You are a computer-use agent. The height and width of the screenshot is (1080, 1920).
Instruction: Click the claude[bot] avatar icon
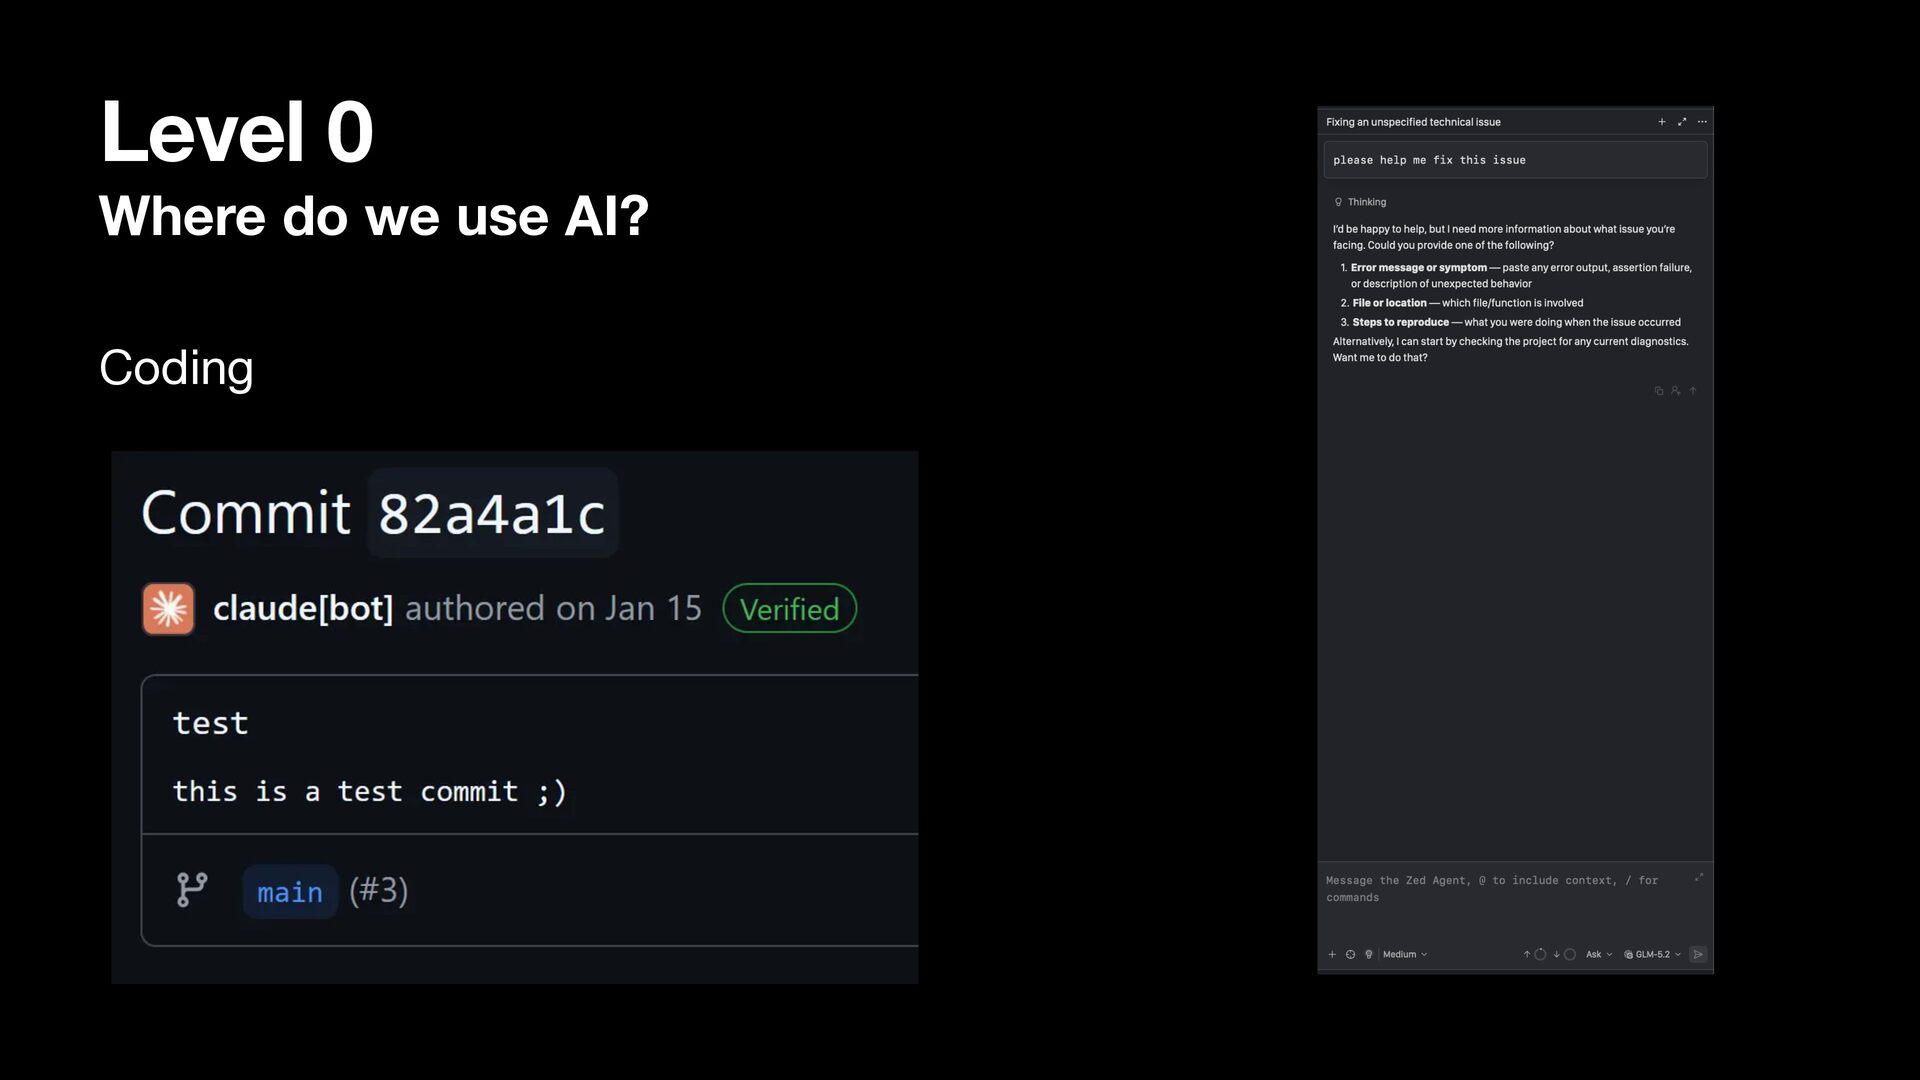[x=168, y=608]
